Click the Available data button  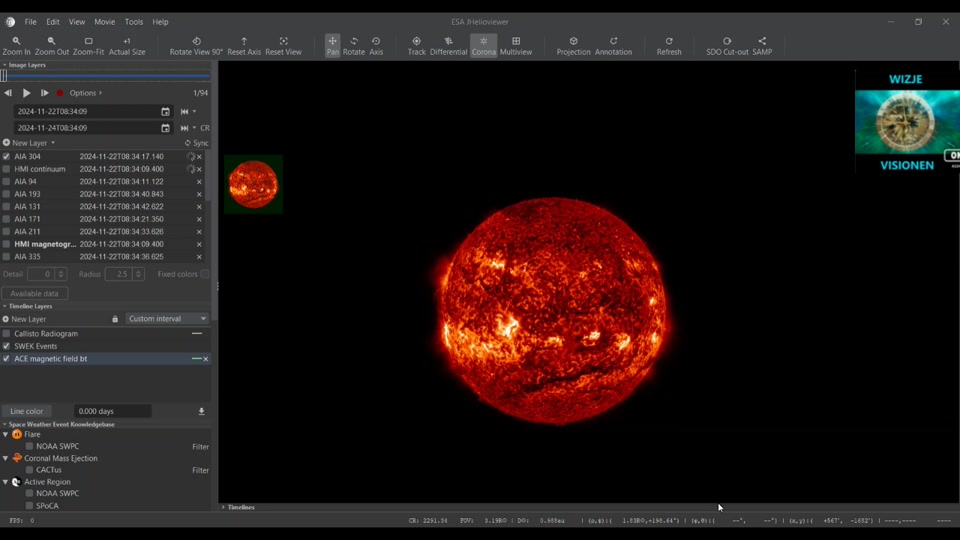pos(34,293)
